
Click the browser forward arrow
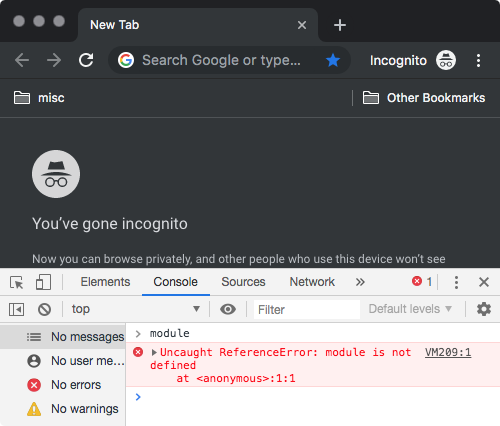click(x=54, y=60)
